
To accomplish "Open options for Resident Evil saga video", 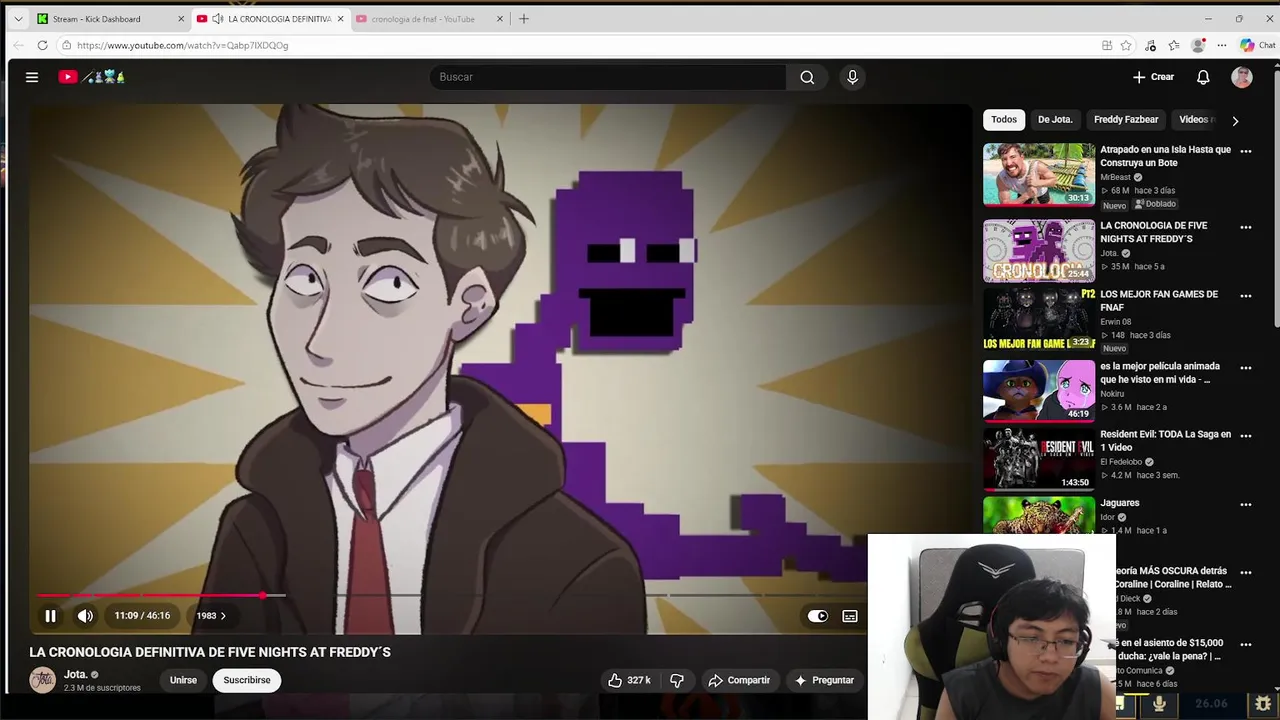I will coord(1246,436).
